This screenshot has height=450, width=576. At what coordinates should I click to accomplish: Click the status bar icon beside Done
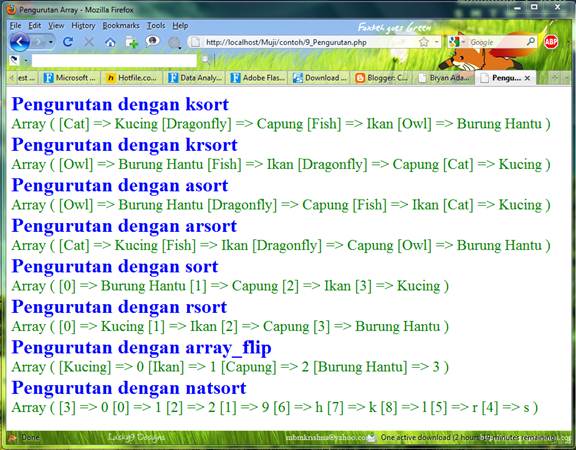12,437
